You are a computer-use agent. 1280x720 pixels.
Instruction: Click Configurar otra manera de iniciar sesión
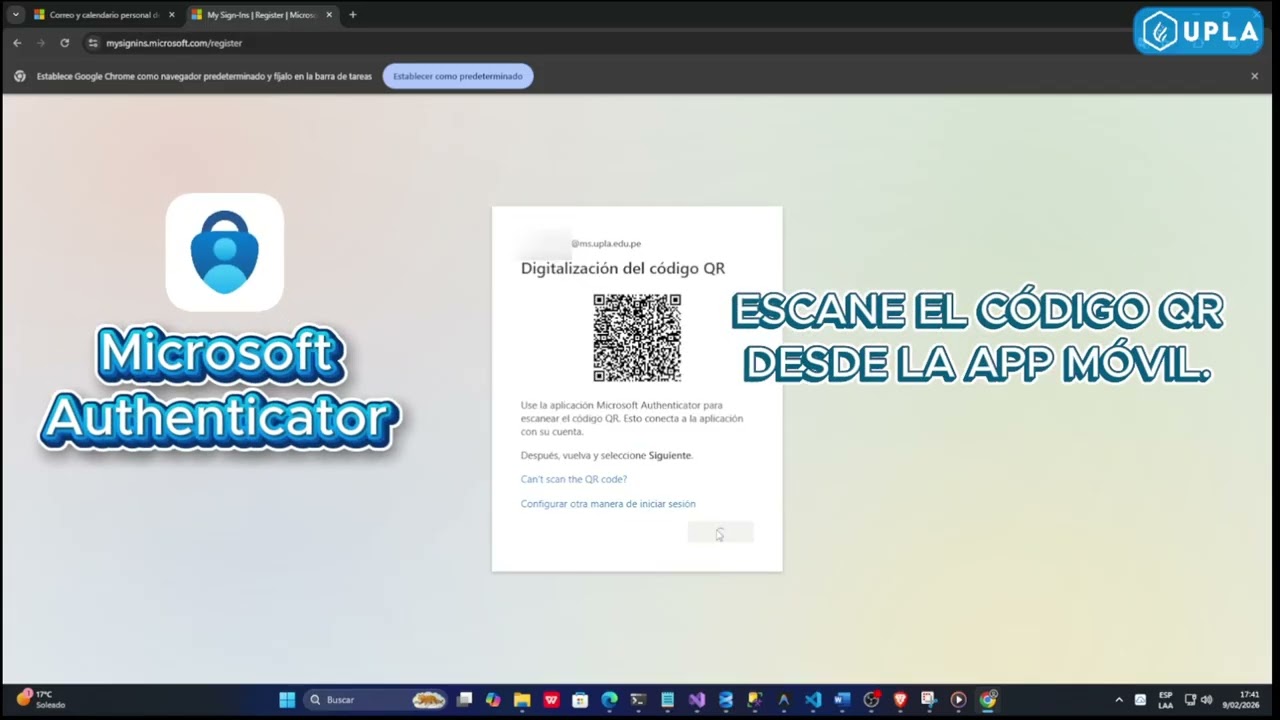click(x=608, y=504)
